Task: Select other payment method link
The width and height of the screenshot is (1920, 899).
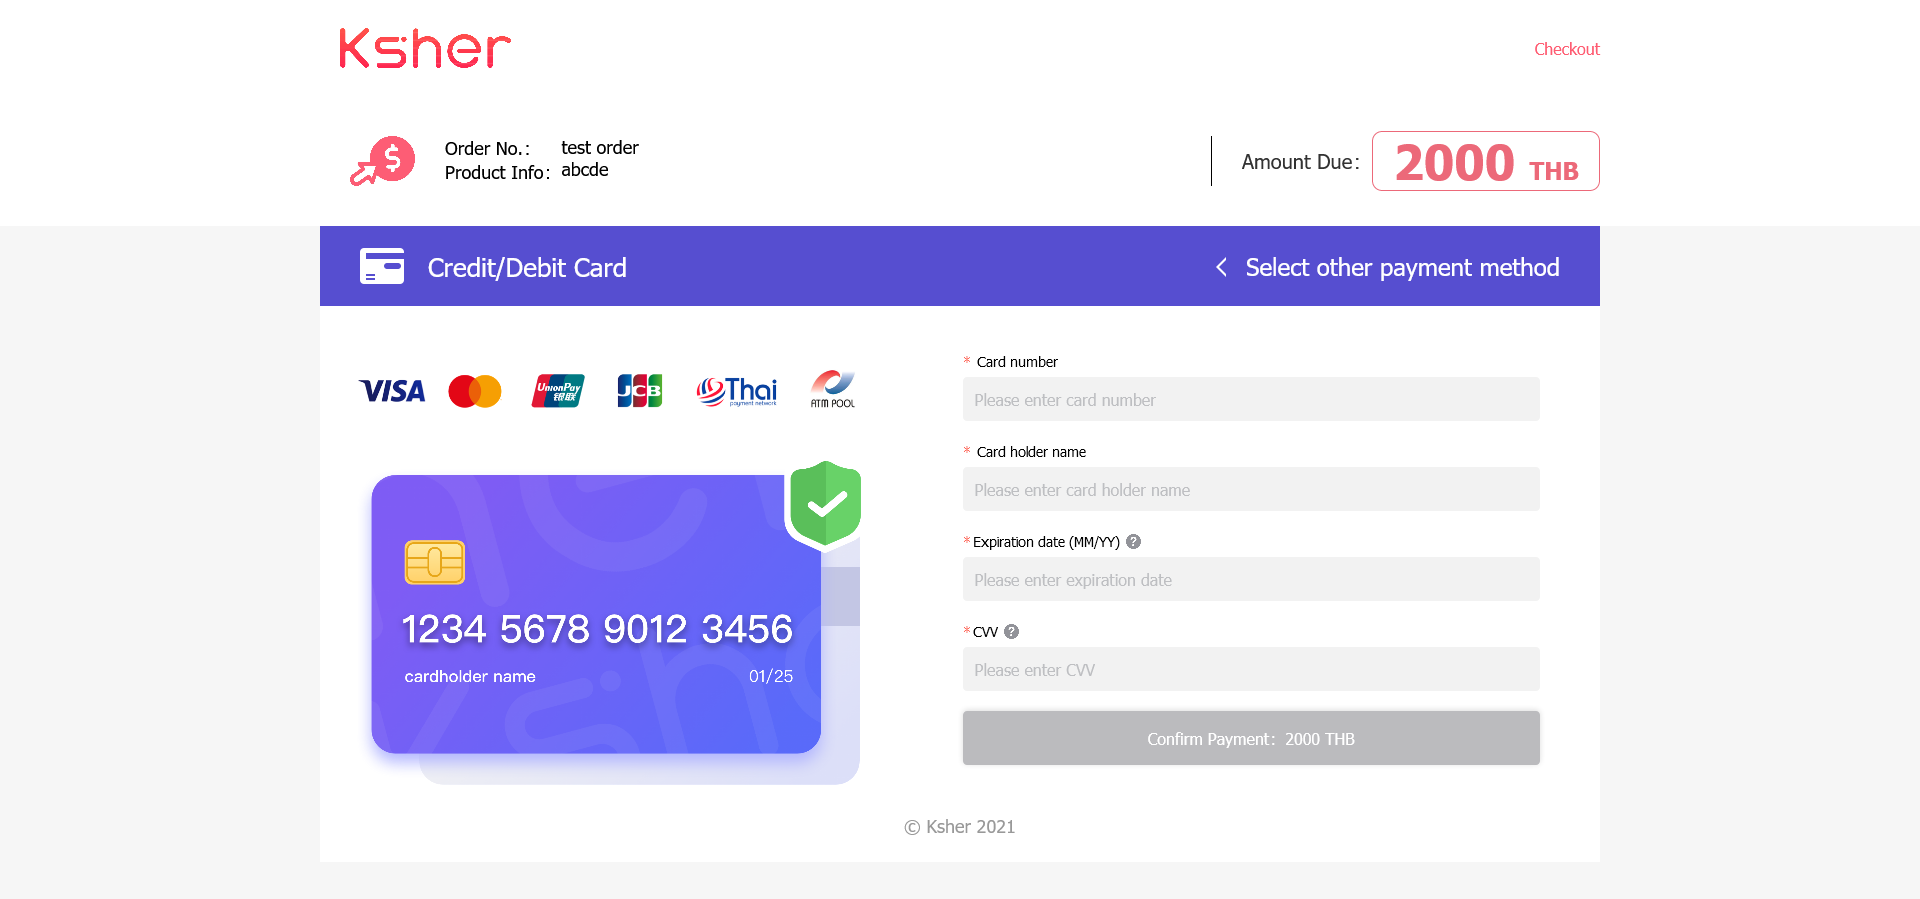Action: coord(1402,267)
